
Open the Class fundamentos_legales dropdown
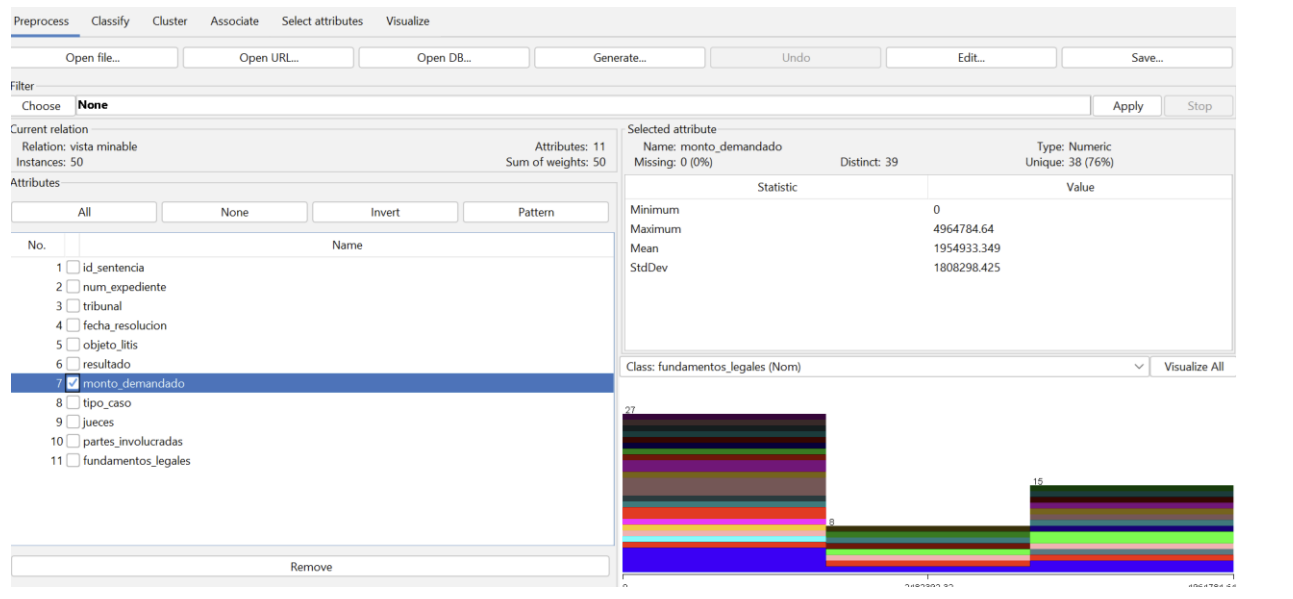click(x=884, y=367)
